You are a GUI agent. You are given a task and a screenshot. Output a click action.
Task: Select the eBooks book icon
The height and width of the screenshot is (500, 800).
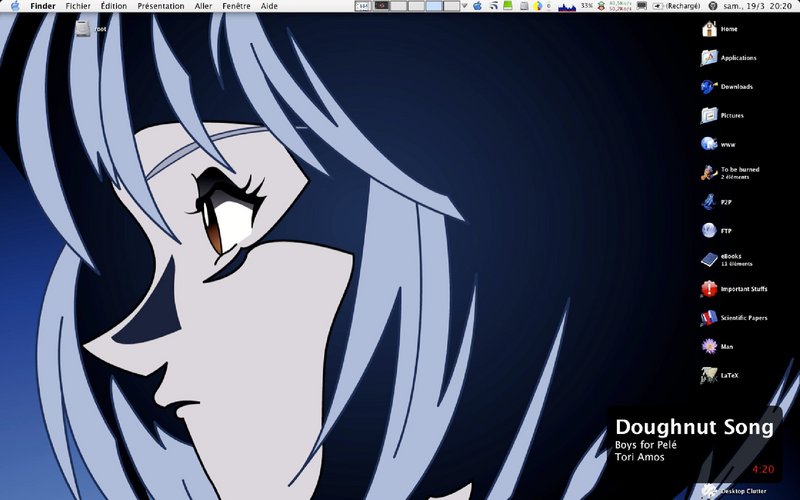[x=709, y=260]
